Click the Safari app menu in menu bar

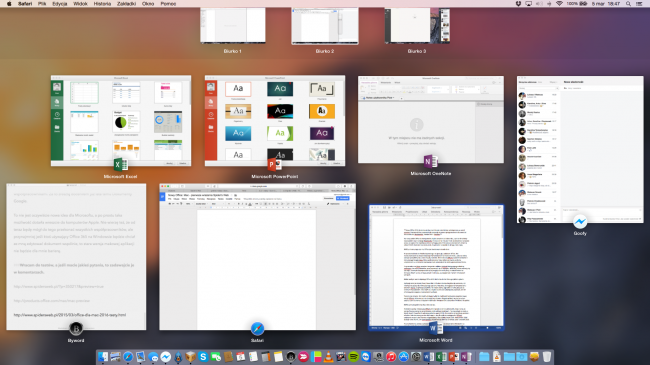pos(25,4)
